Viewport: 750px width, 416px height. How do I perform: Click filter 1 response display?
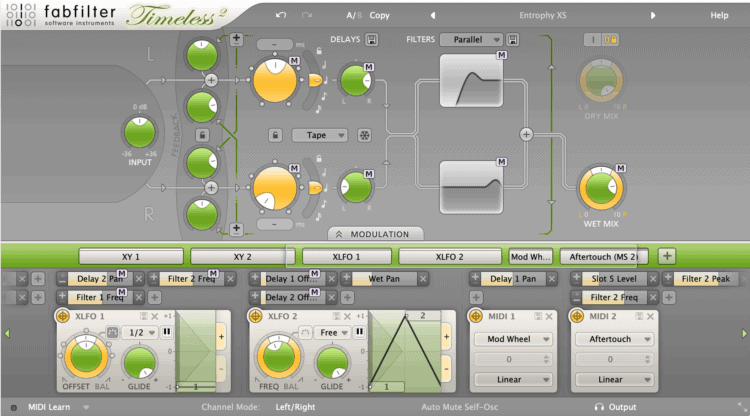click(x=471, y=80)
